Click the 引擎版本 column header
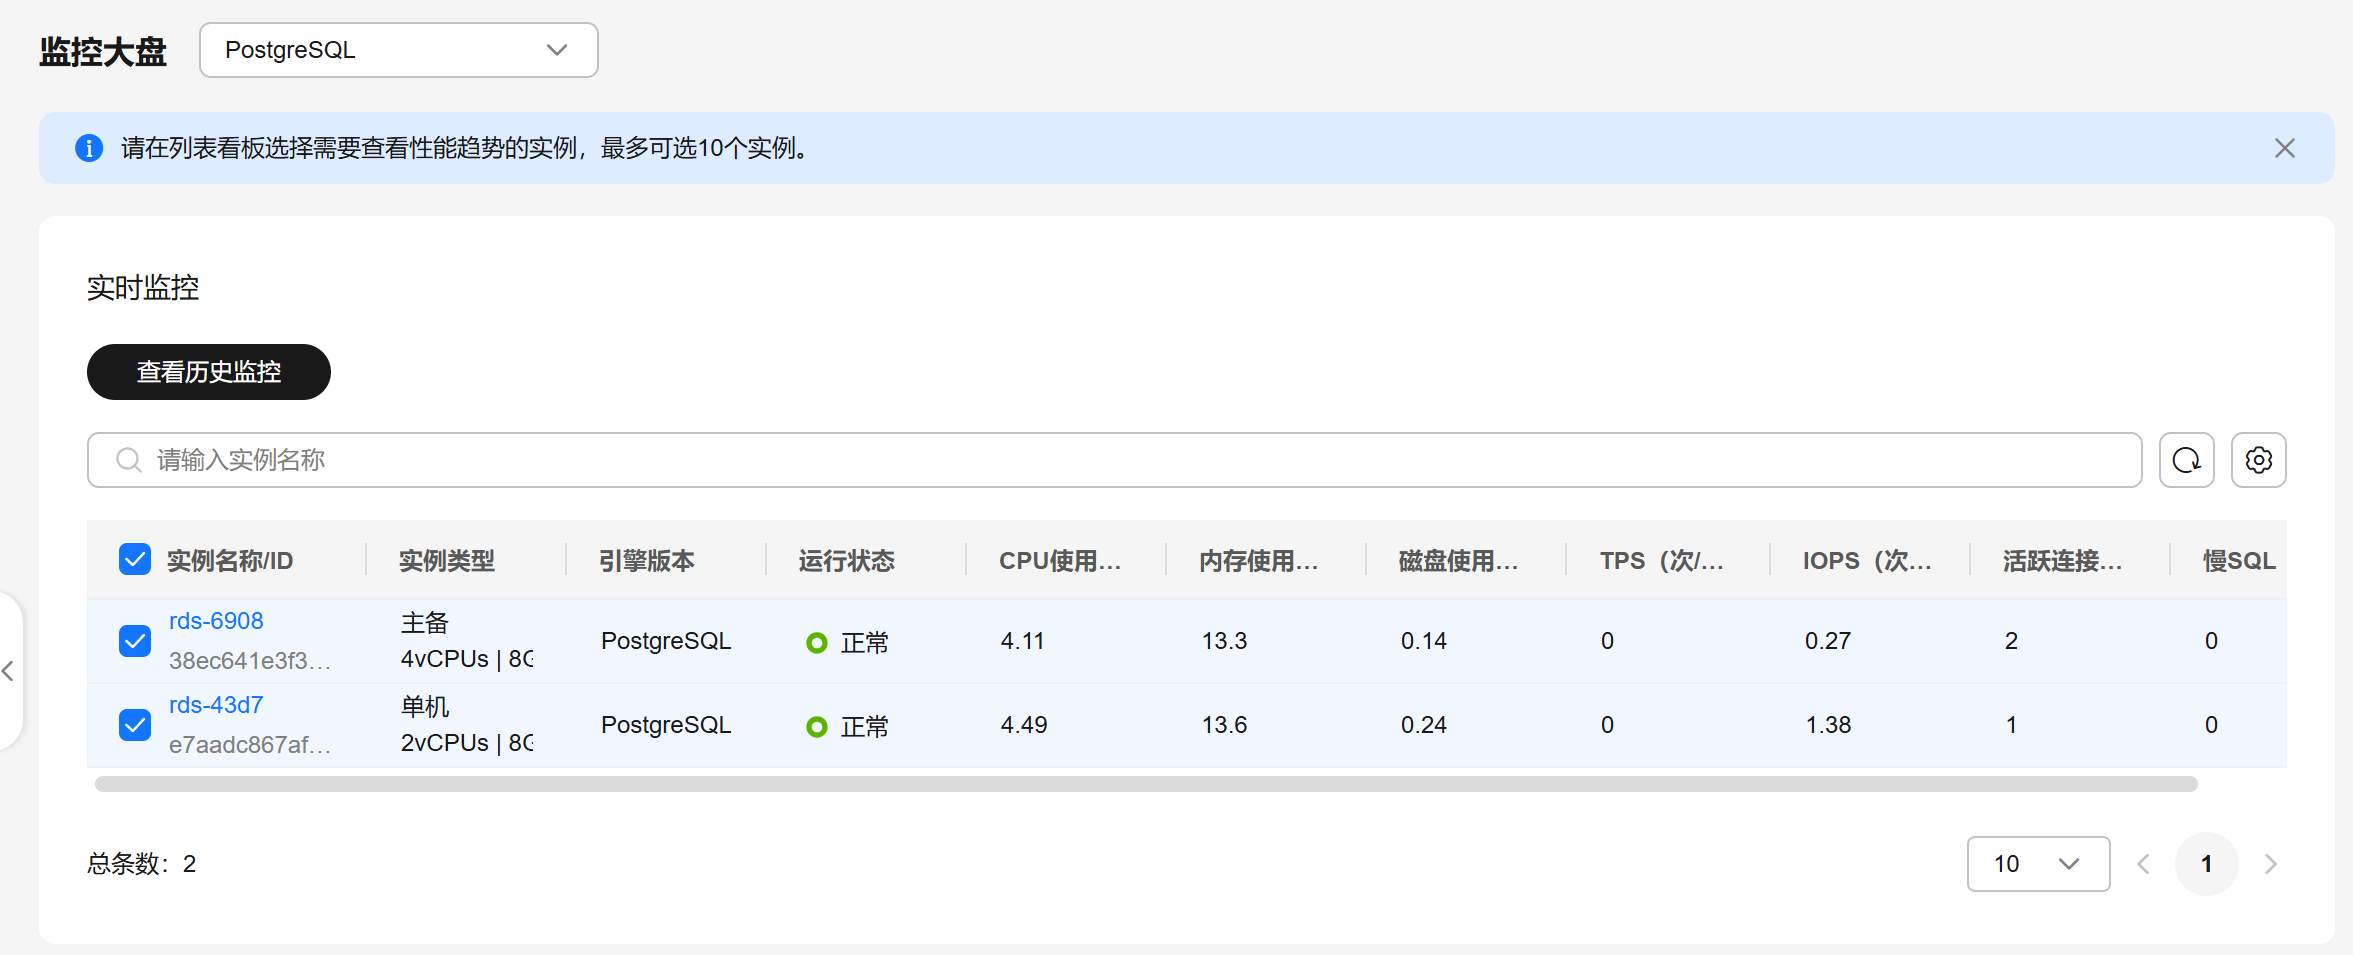The height and width of the screenshot is (955, 2353). click(647, 561)
